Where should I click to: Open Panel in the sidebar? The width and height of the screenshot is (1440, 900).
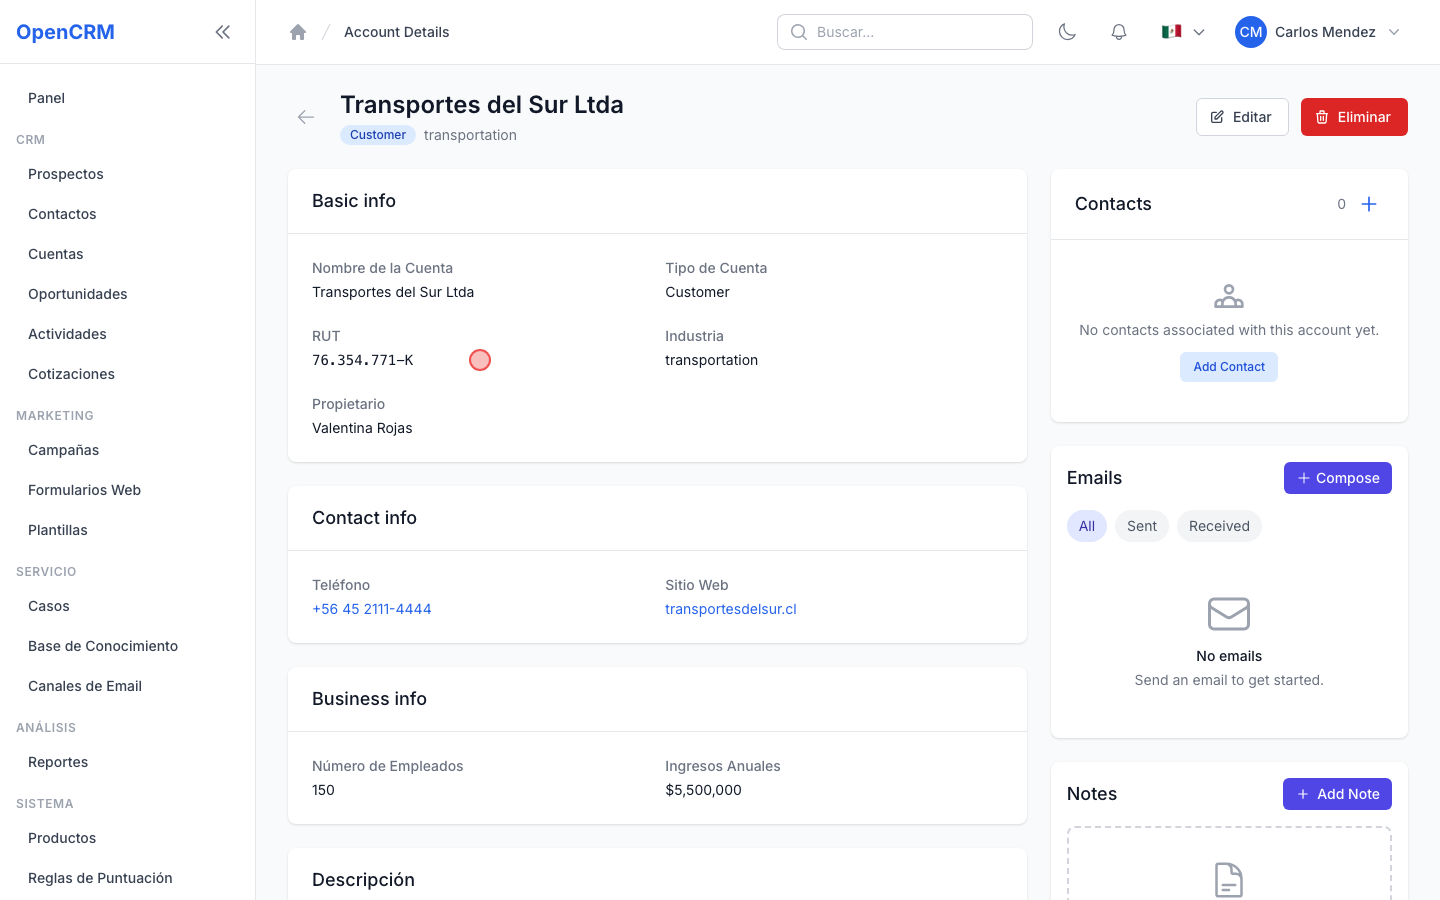pos(128,98)
